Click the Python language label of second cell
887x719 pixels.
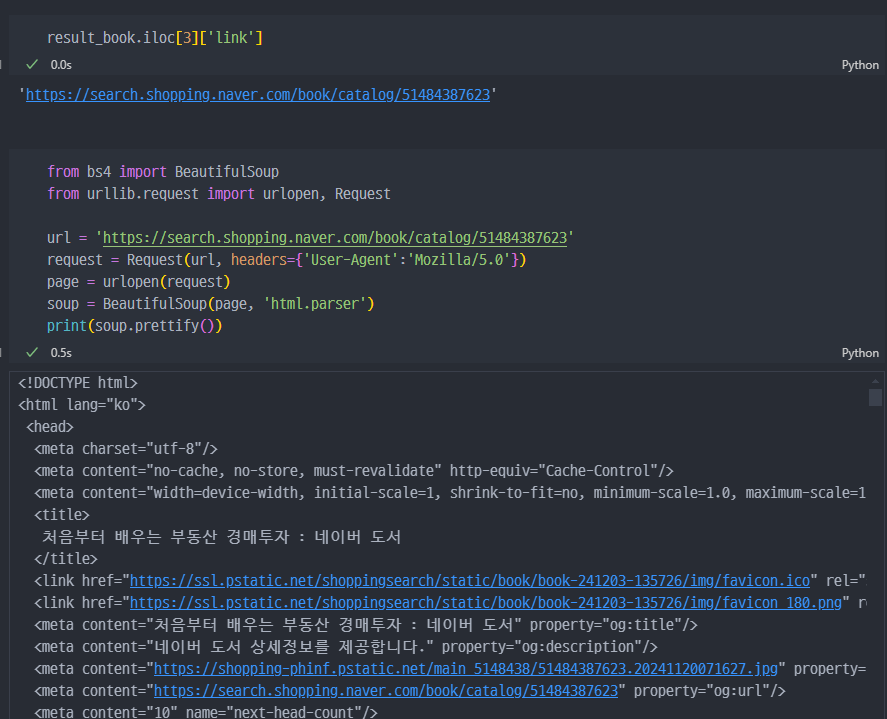pos(860,353)
